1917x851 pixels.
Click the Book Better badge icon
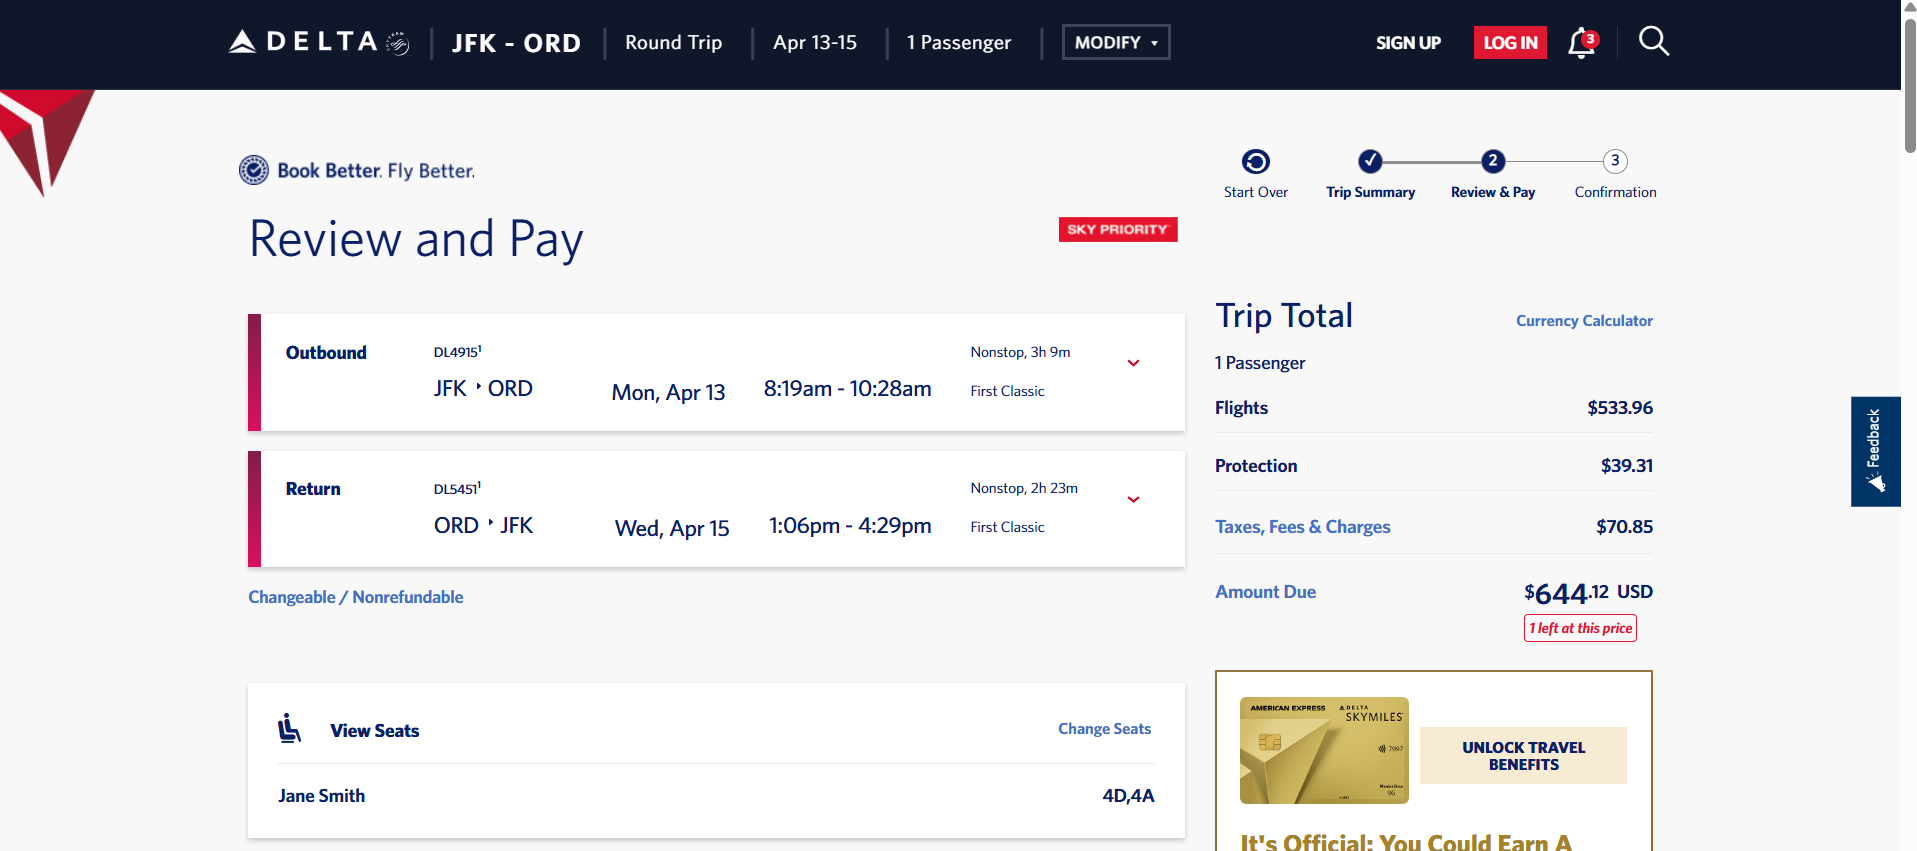(254, 170)
